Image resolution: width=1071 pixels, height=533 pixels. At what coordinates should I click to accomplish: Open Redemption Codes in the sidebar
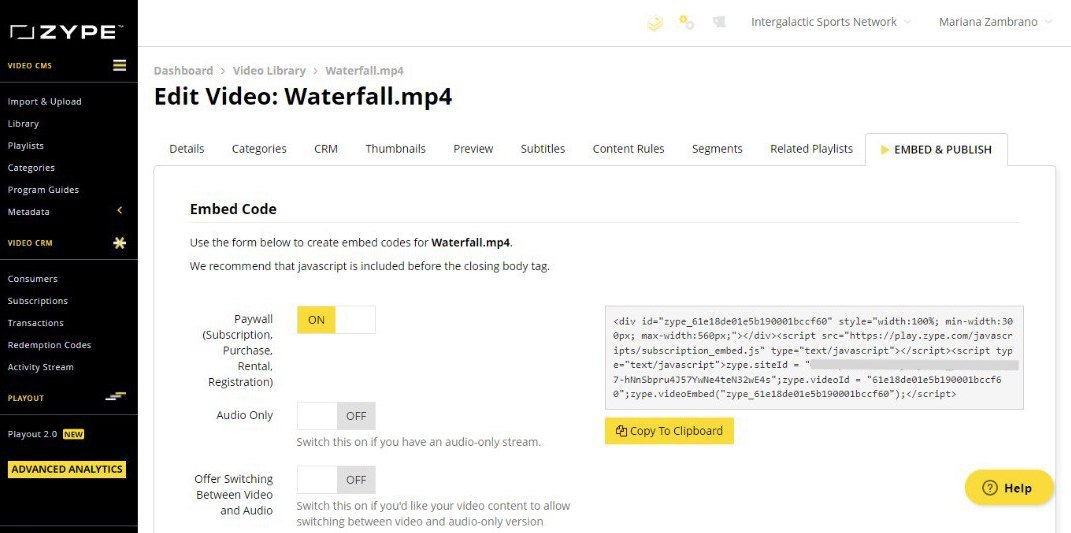pos(49,345)
